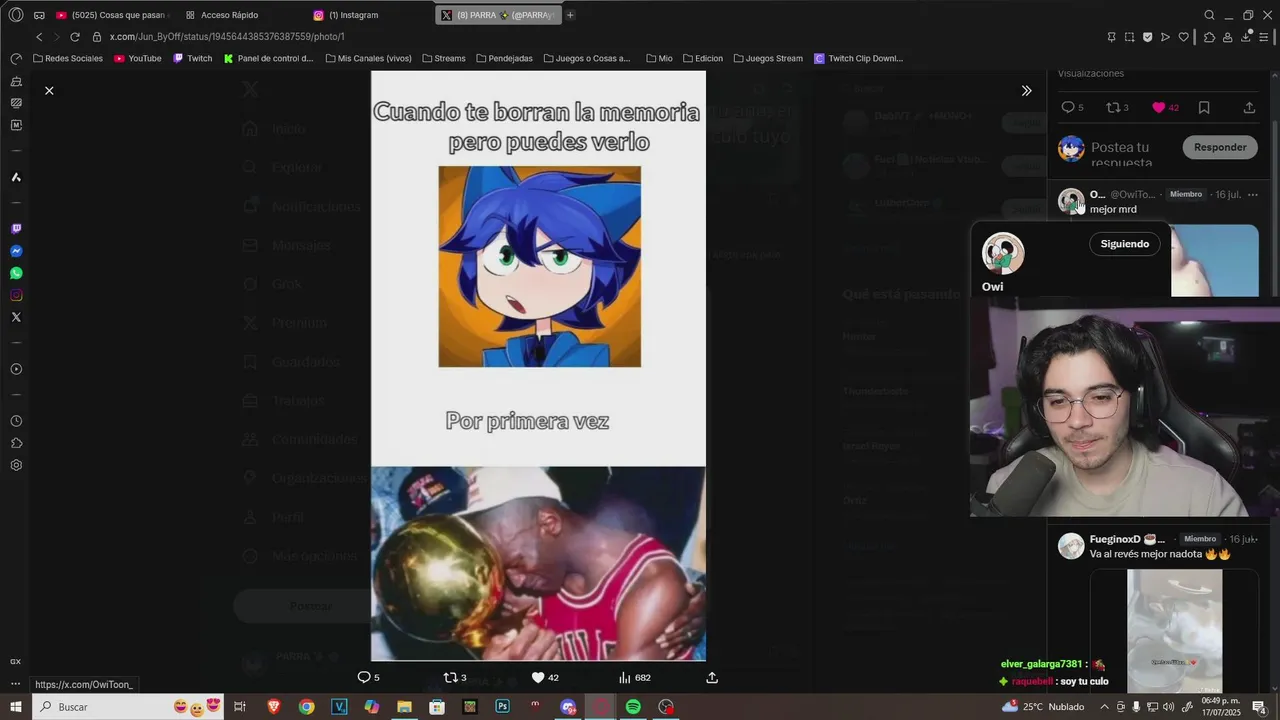Close the photo viewer with the X

(x=49, y=91)
